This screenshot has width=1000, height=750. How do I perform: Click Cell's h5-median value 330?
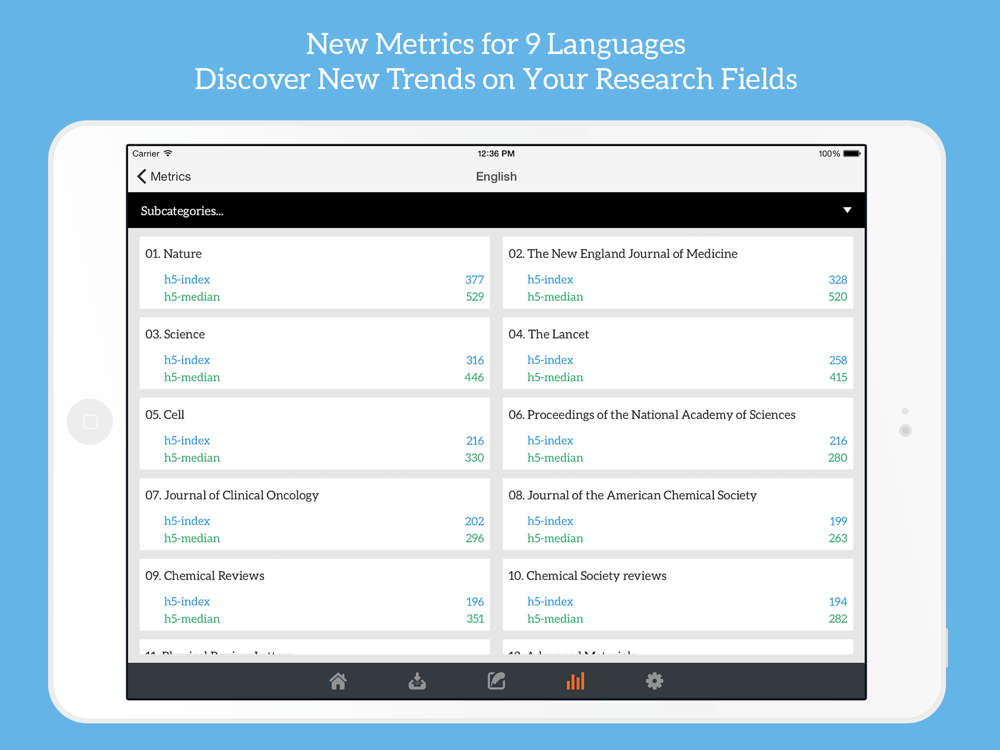[474, 457]
